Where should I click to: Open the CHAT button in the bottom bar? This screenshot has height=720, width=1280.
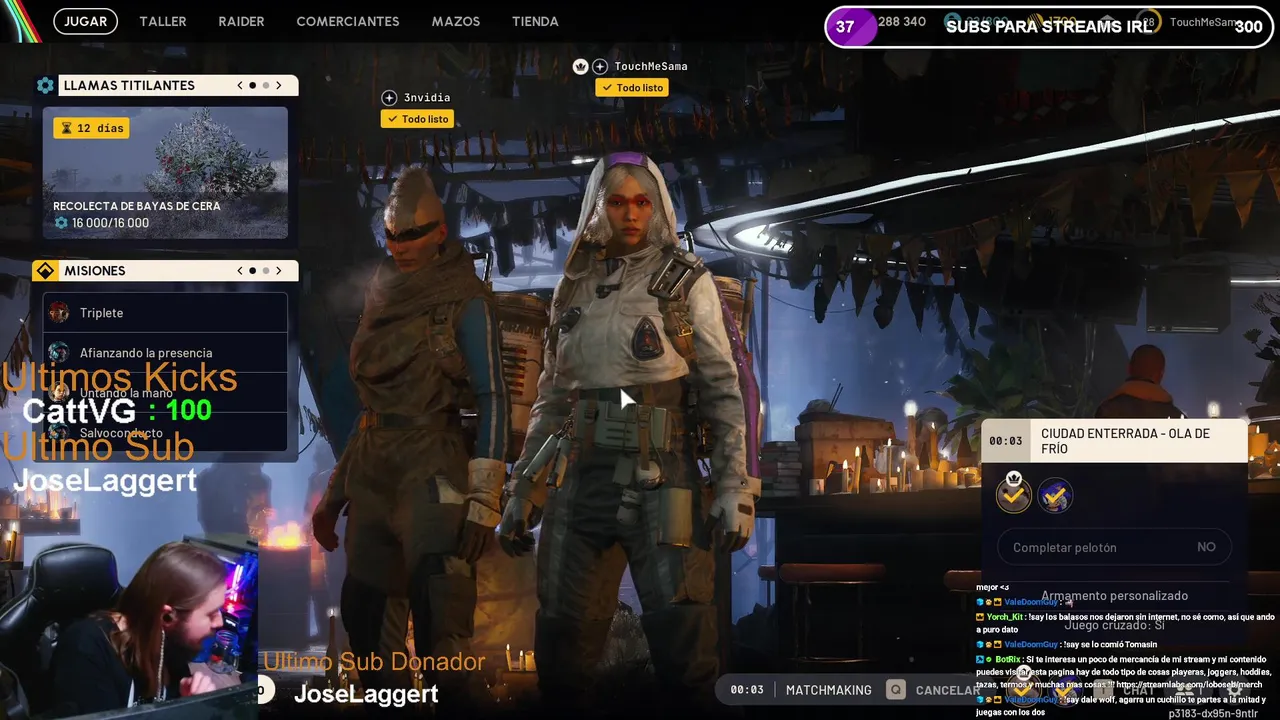pyautogui.click(x=1140, y=690)
